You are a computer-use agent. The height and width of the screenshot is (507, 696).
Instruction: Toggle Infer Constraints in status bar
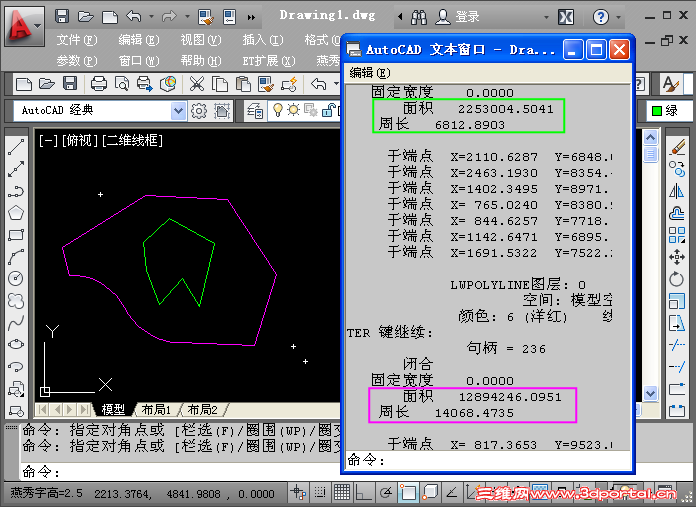[x=298, y=493]
